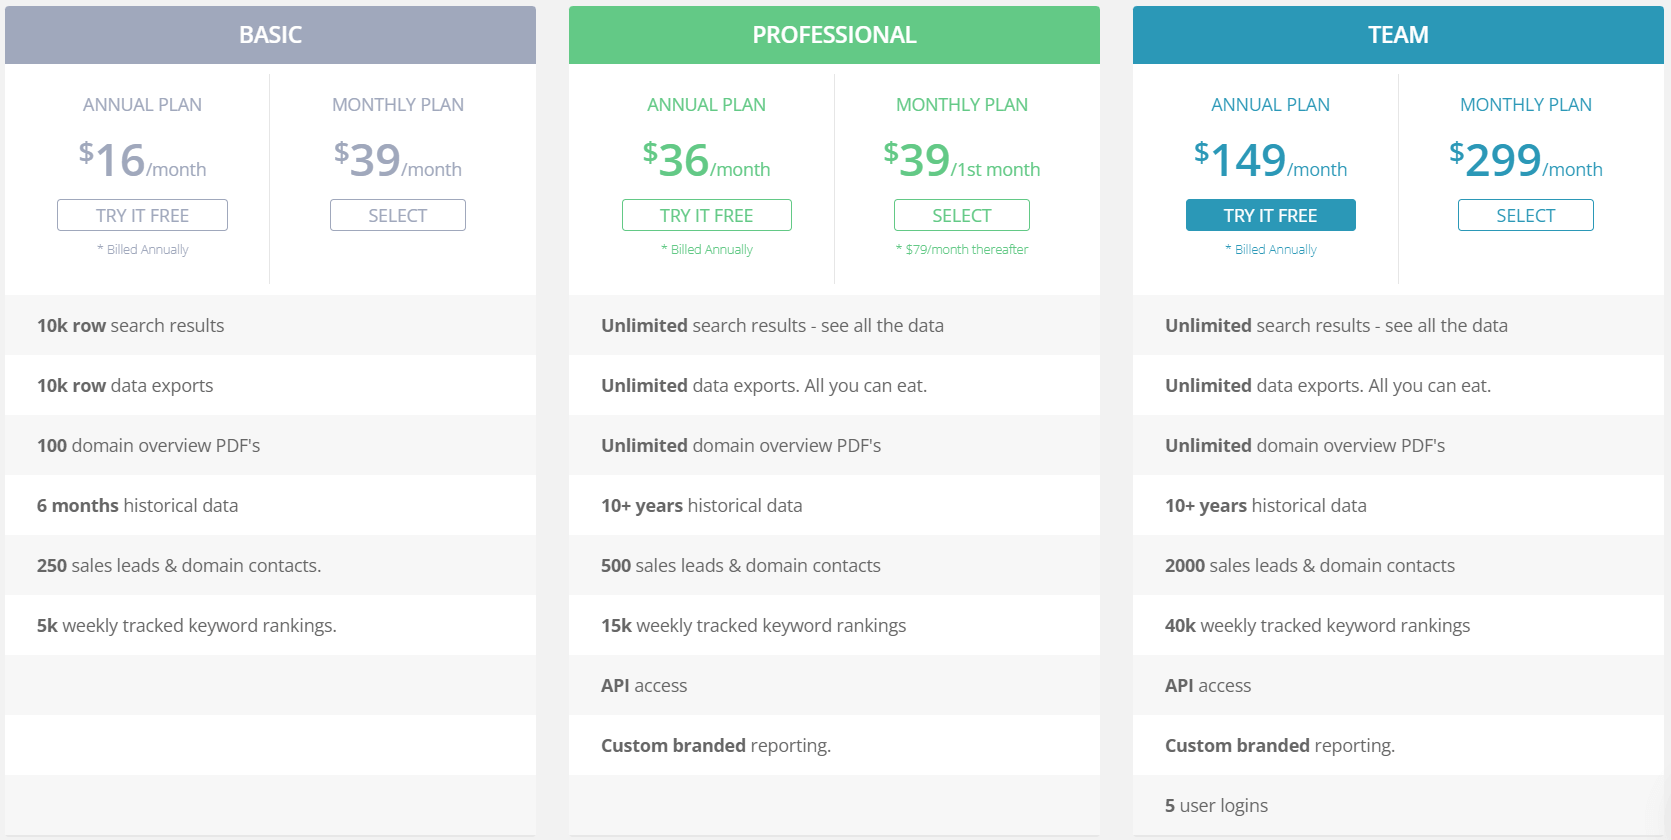The image size is (1671, 840).
Task: Select the Basic monthly plan
Action: [x=398, y=215]
